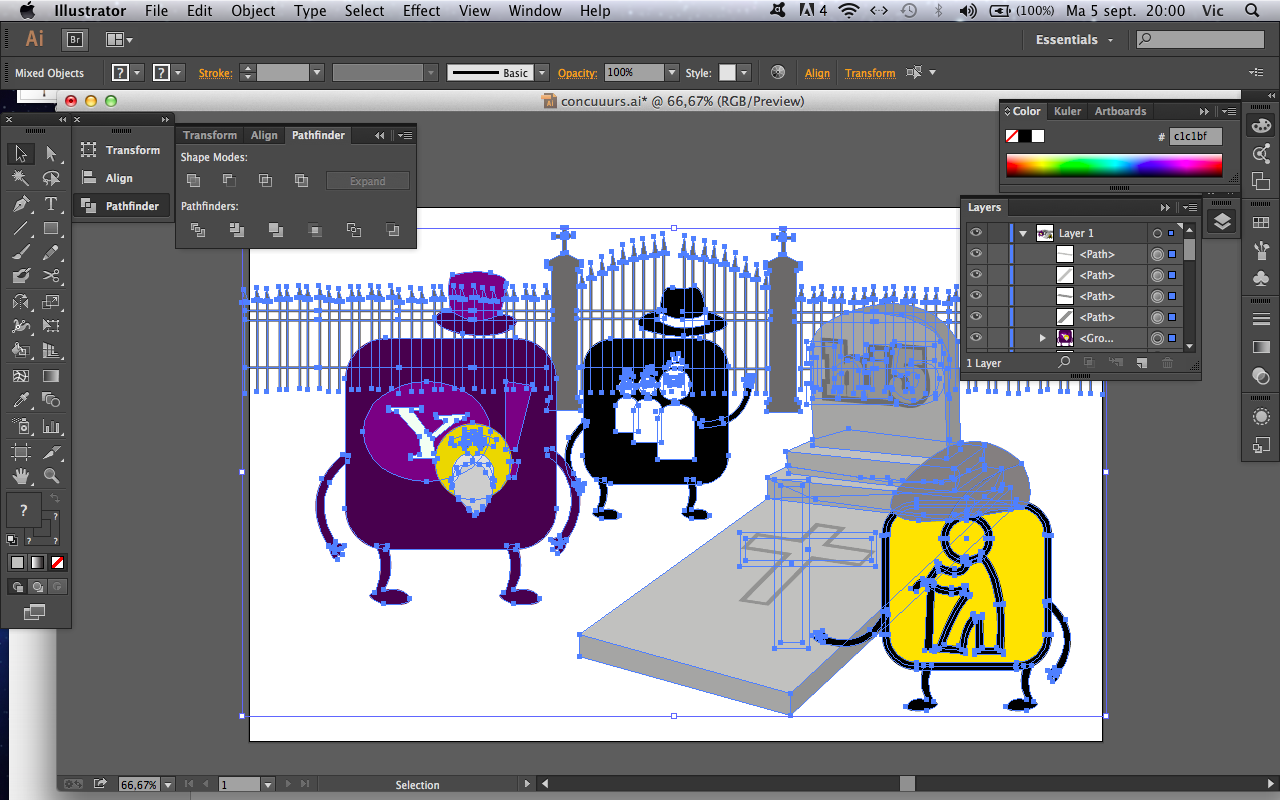Enable Draw Normal mode

tap(17, 587)
